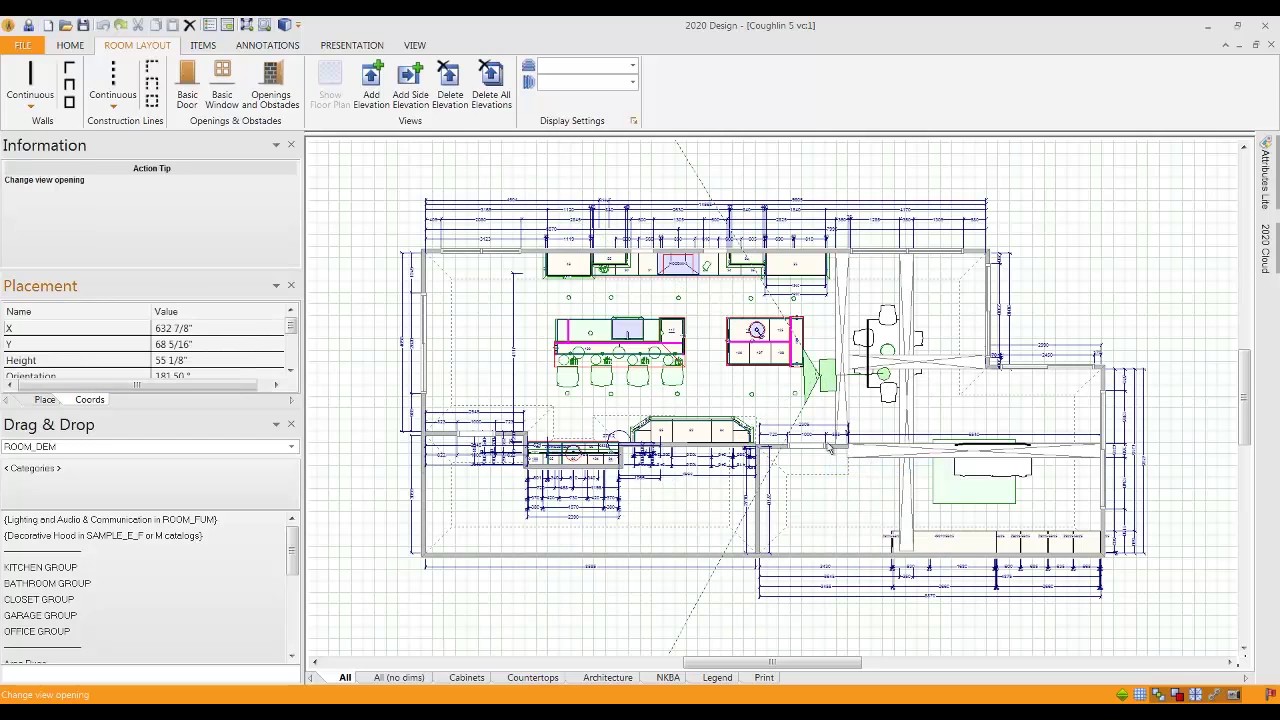Switch to the ITEMS ribbon tab

pos(203,45)
